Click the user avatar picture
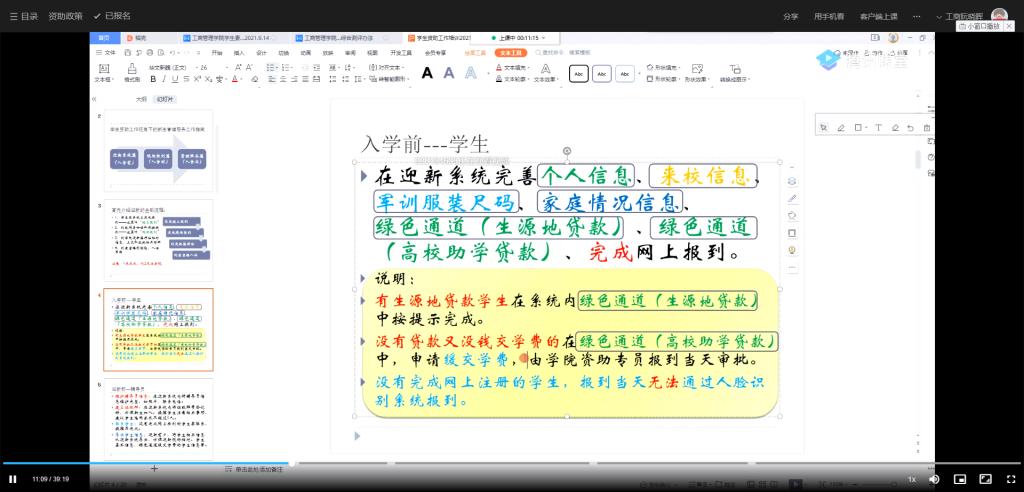Viewport: 1024px width, 492px height. (999, 16)
